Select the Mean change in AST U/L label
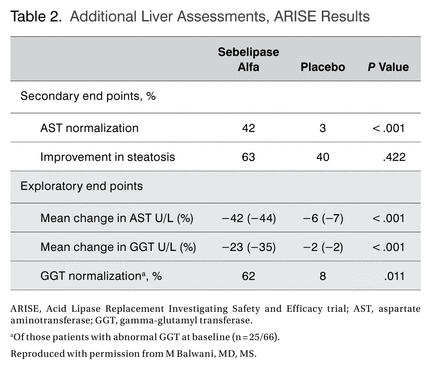Image resolution: width=431 pixels, height=369 pixels. (117, 218)
